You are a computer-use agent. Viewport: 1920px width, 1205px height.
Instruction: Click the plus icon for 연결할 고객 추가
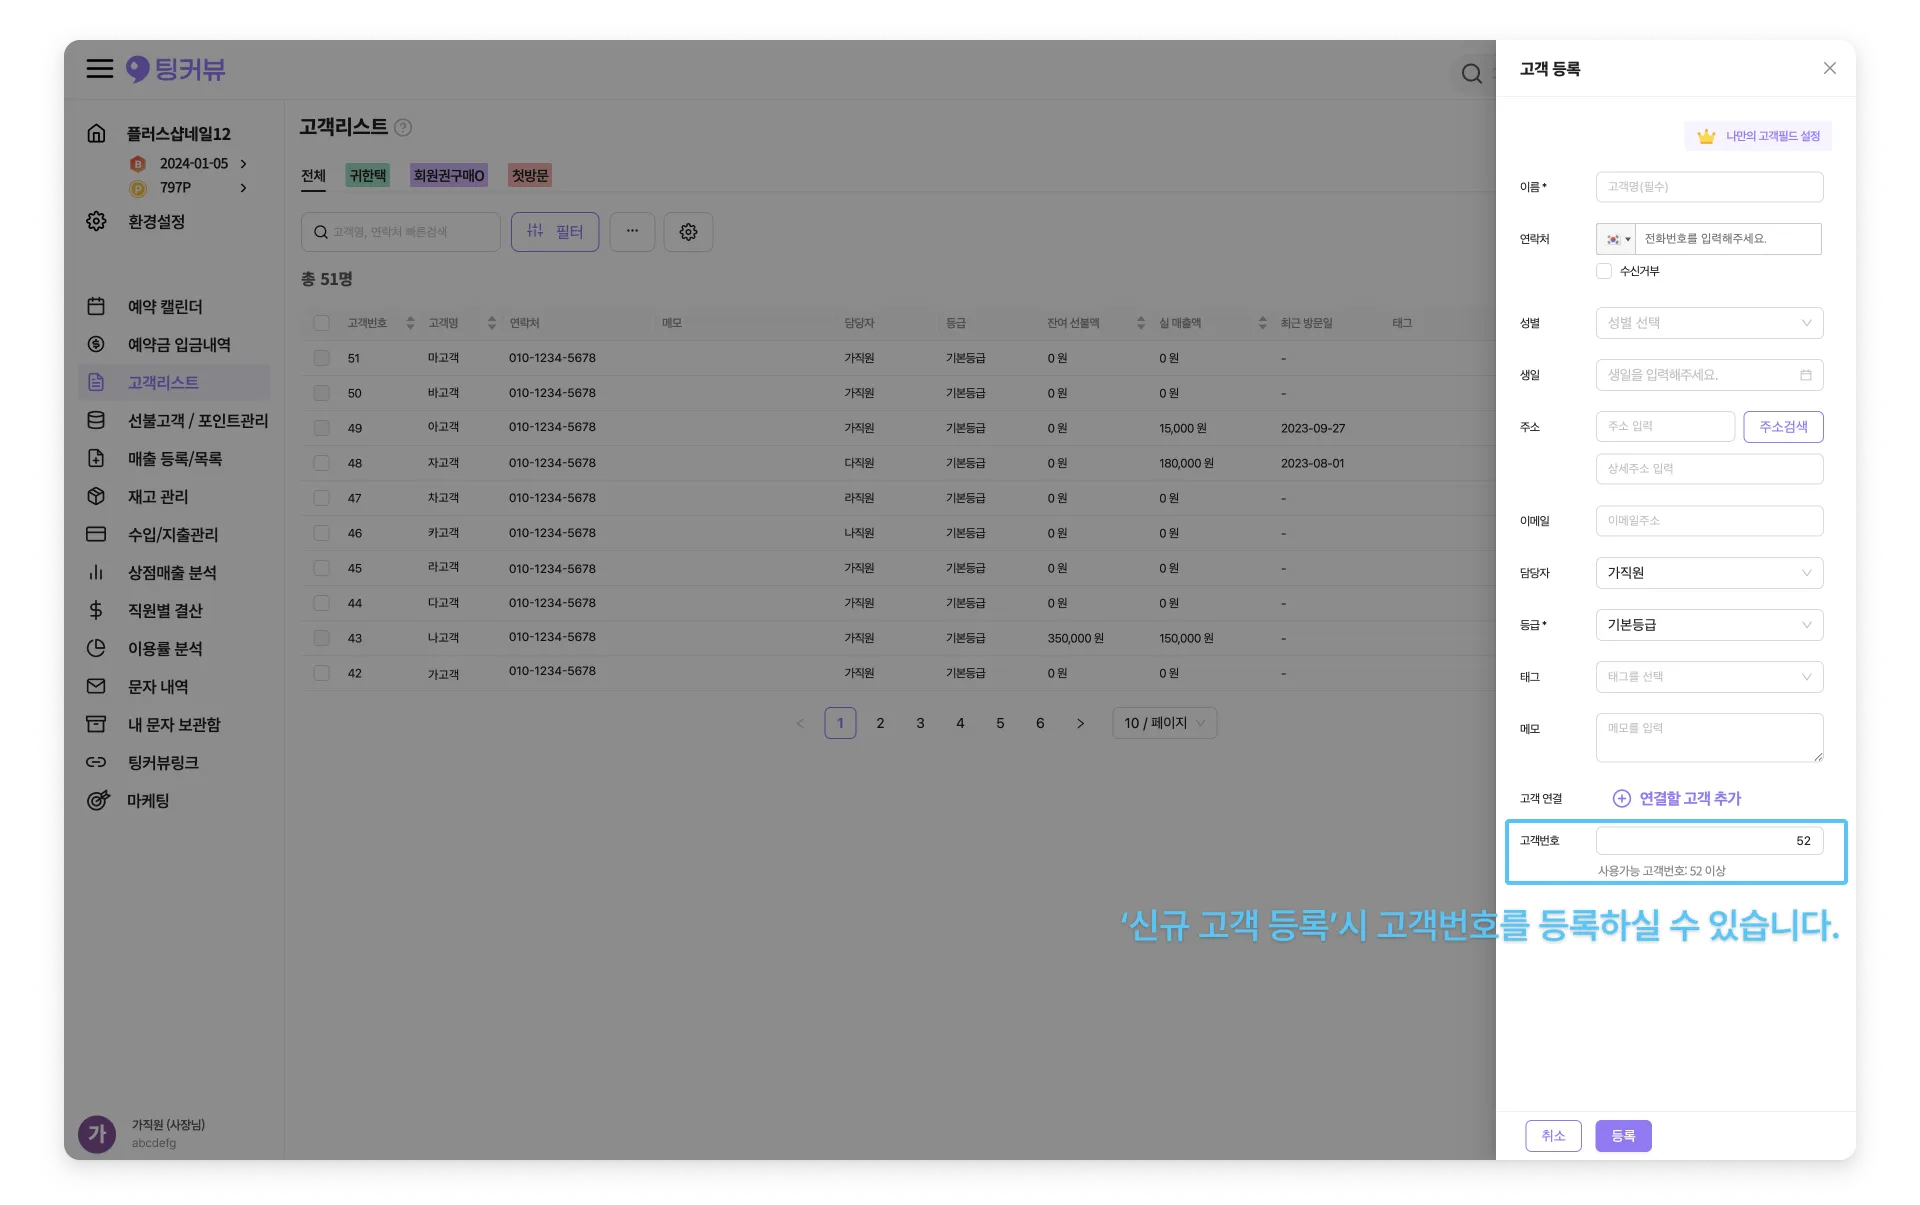click(1621, 799)
